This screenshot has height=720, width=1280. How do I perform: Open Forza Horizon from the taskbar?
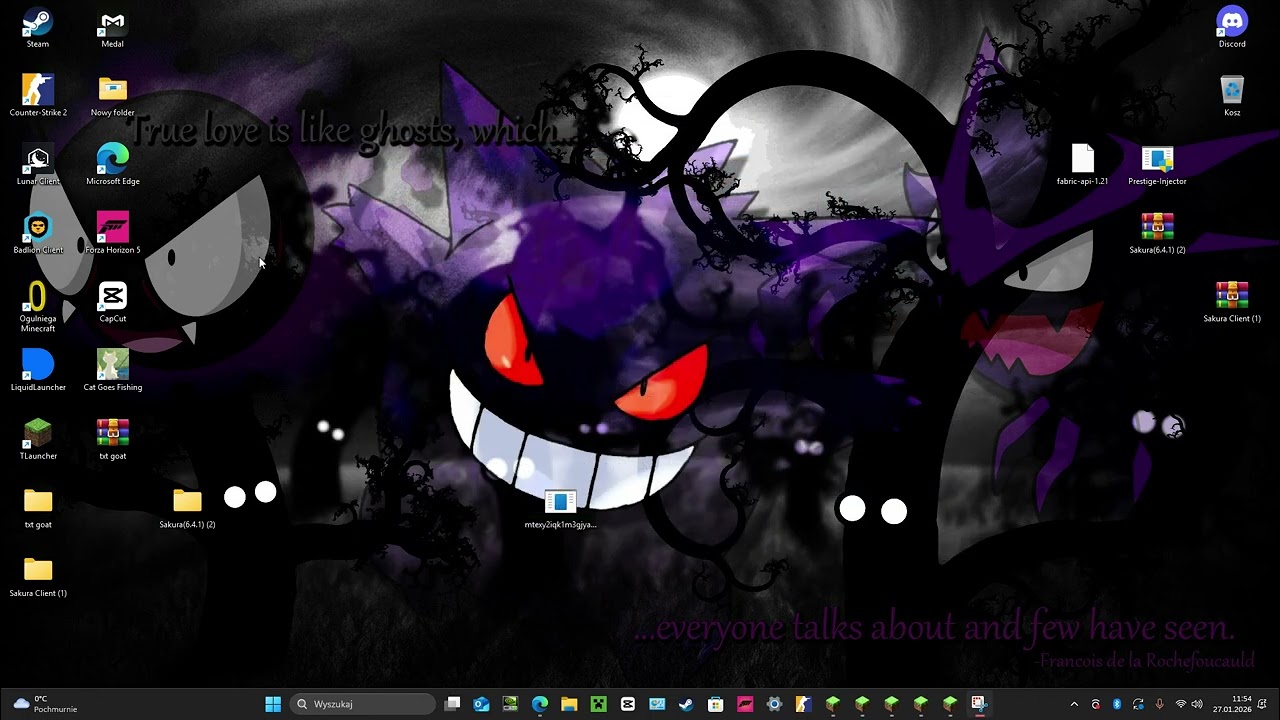(x=745, y=704)
